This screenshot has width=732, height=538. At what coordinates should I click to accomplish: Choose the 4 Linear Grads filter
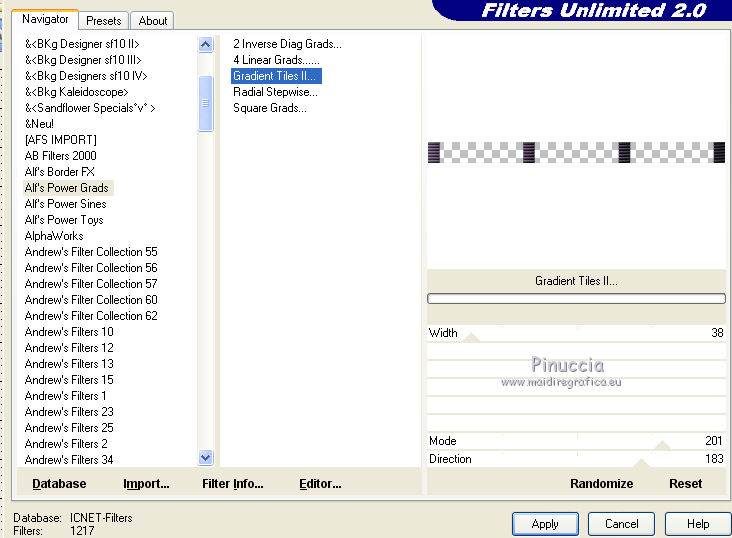pyautogui.click(x=276, y=60)
